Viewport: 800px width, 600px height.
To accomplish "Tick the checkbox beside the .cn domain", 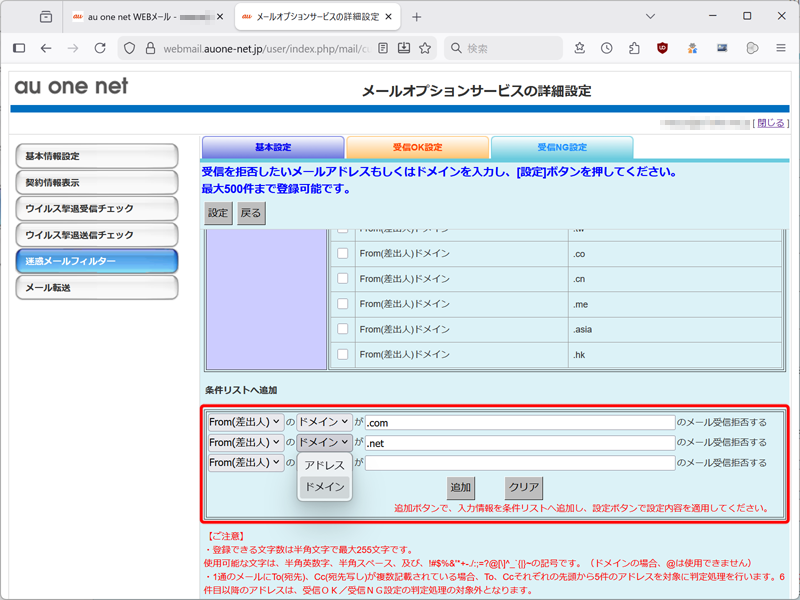I will [x=343, y=279].
